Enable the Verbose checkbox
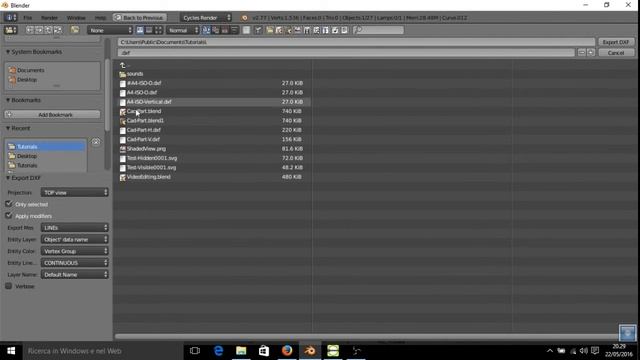 9,286
